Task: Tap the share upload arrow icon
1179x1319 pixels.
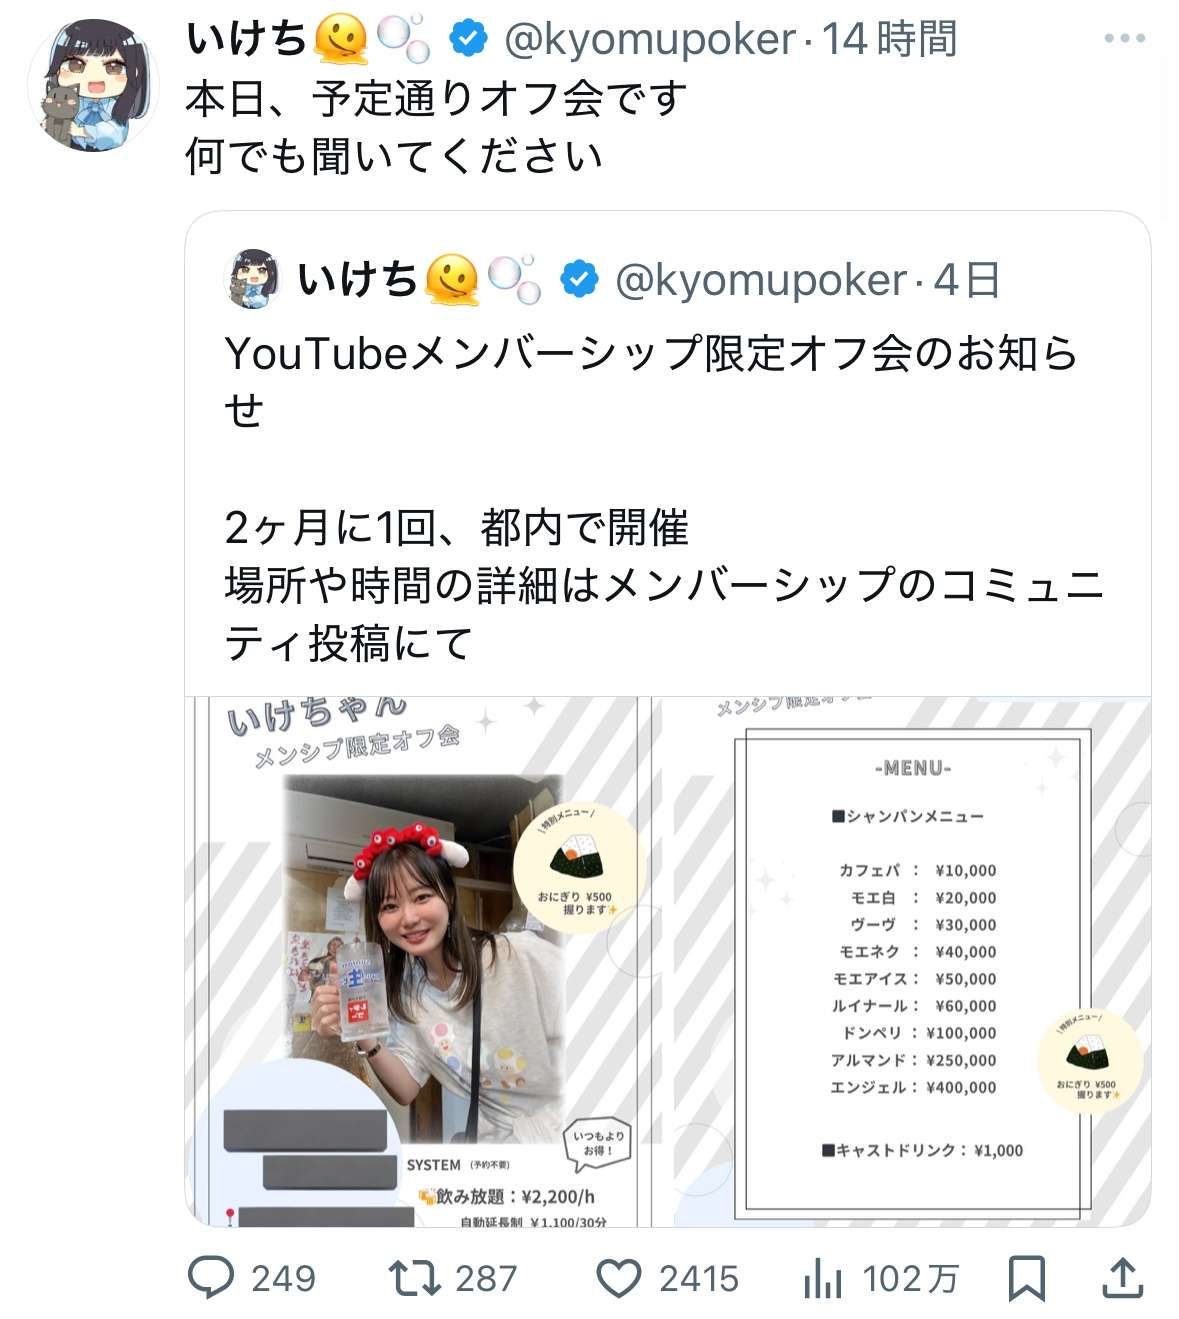Action: (x=1122, y=1277)
